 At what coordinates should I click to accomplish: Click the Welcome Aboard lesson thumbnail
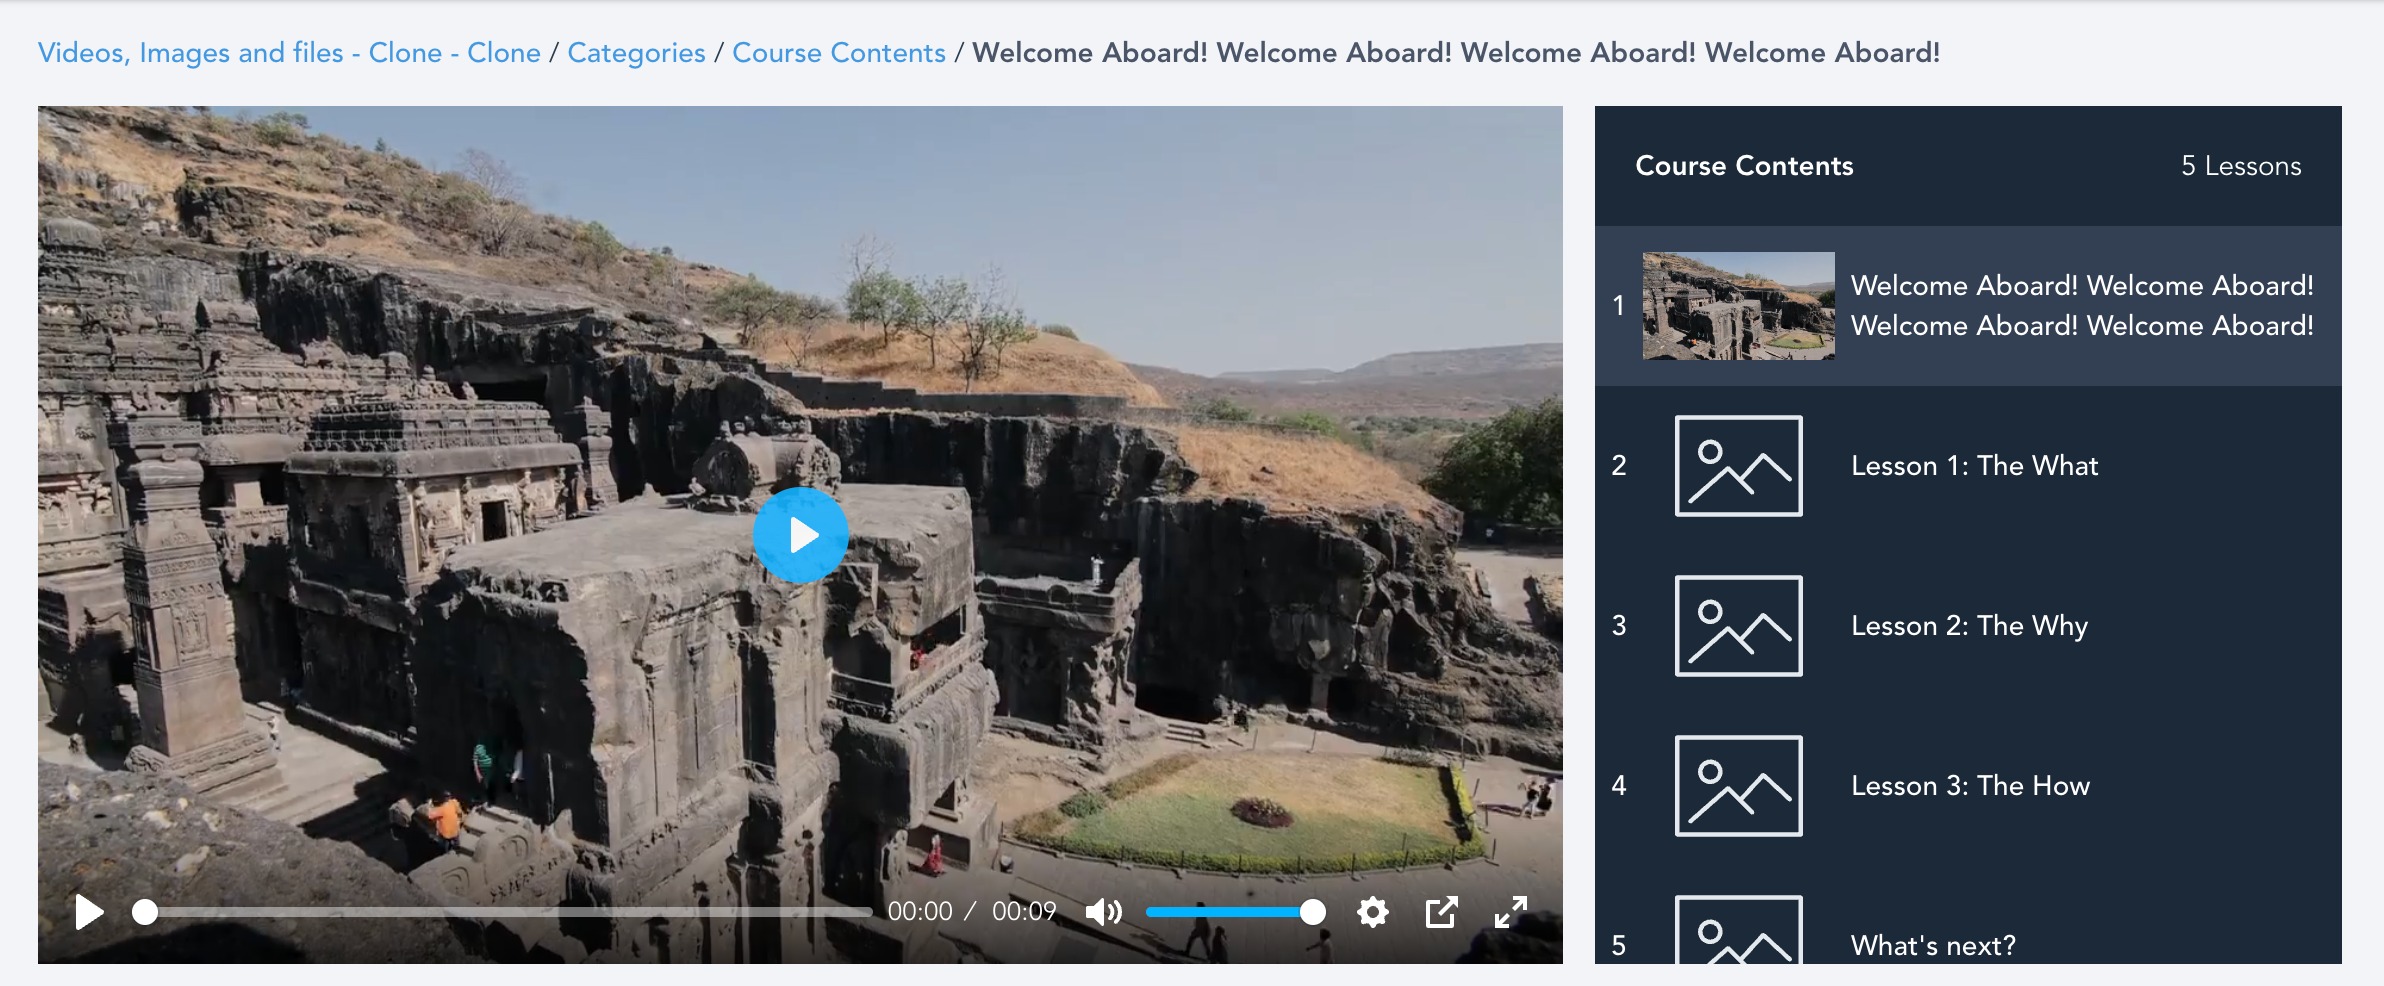[x=1739, y=306]
